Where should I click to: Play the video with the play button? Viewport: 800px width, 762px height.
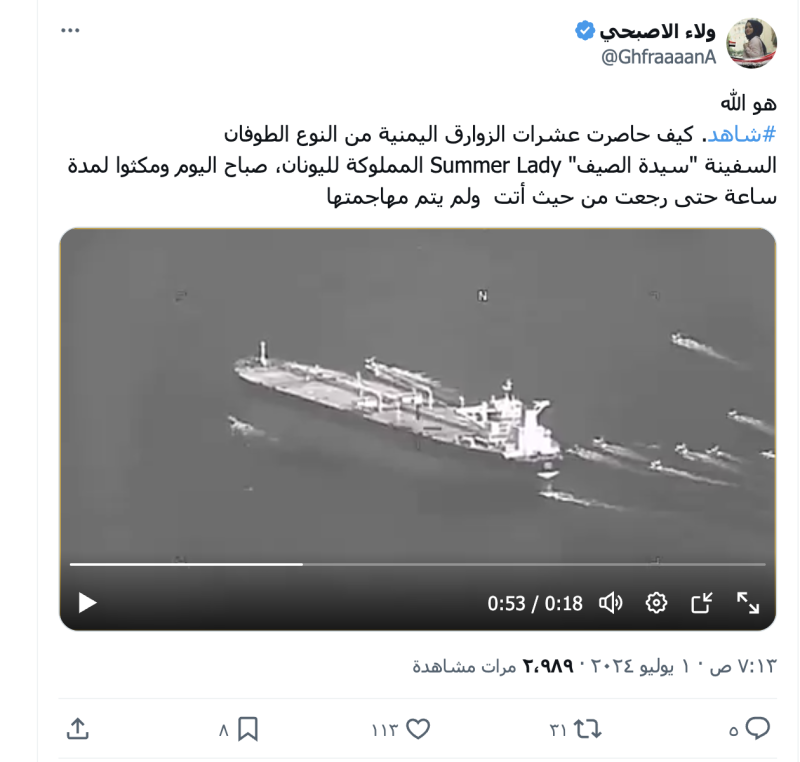(x=87, y=603)
